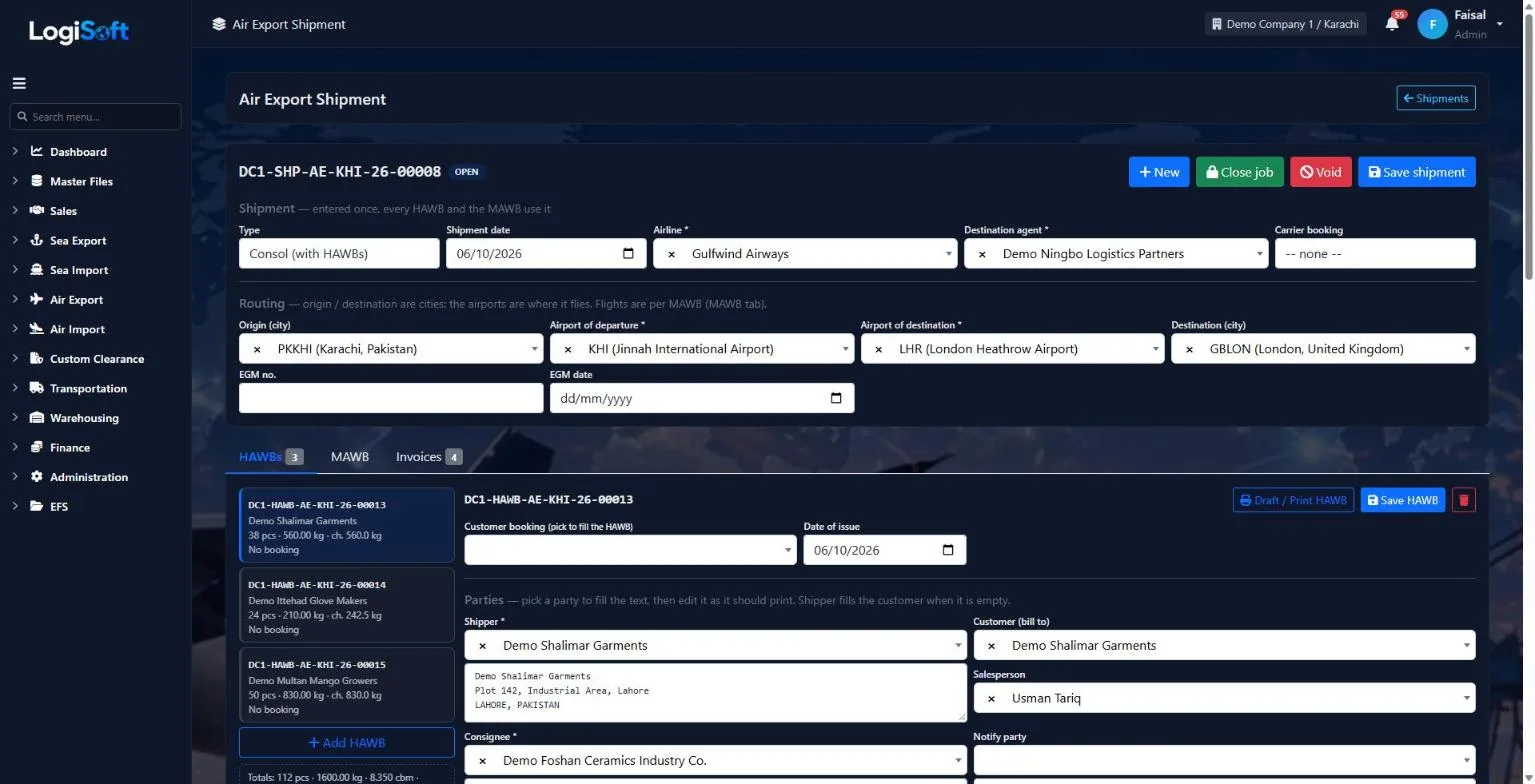Click the EGM no. input field

coord(391,398)
